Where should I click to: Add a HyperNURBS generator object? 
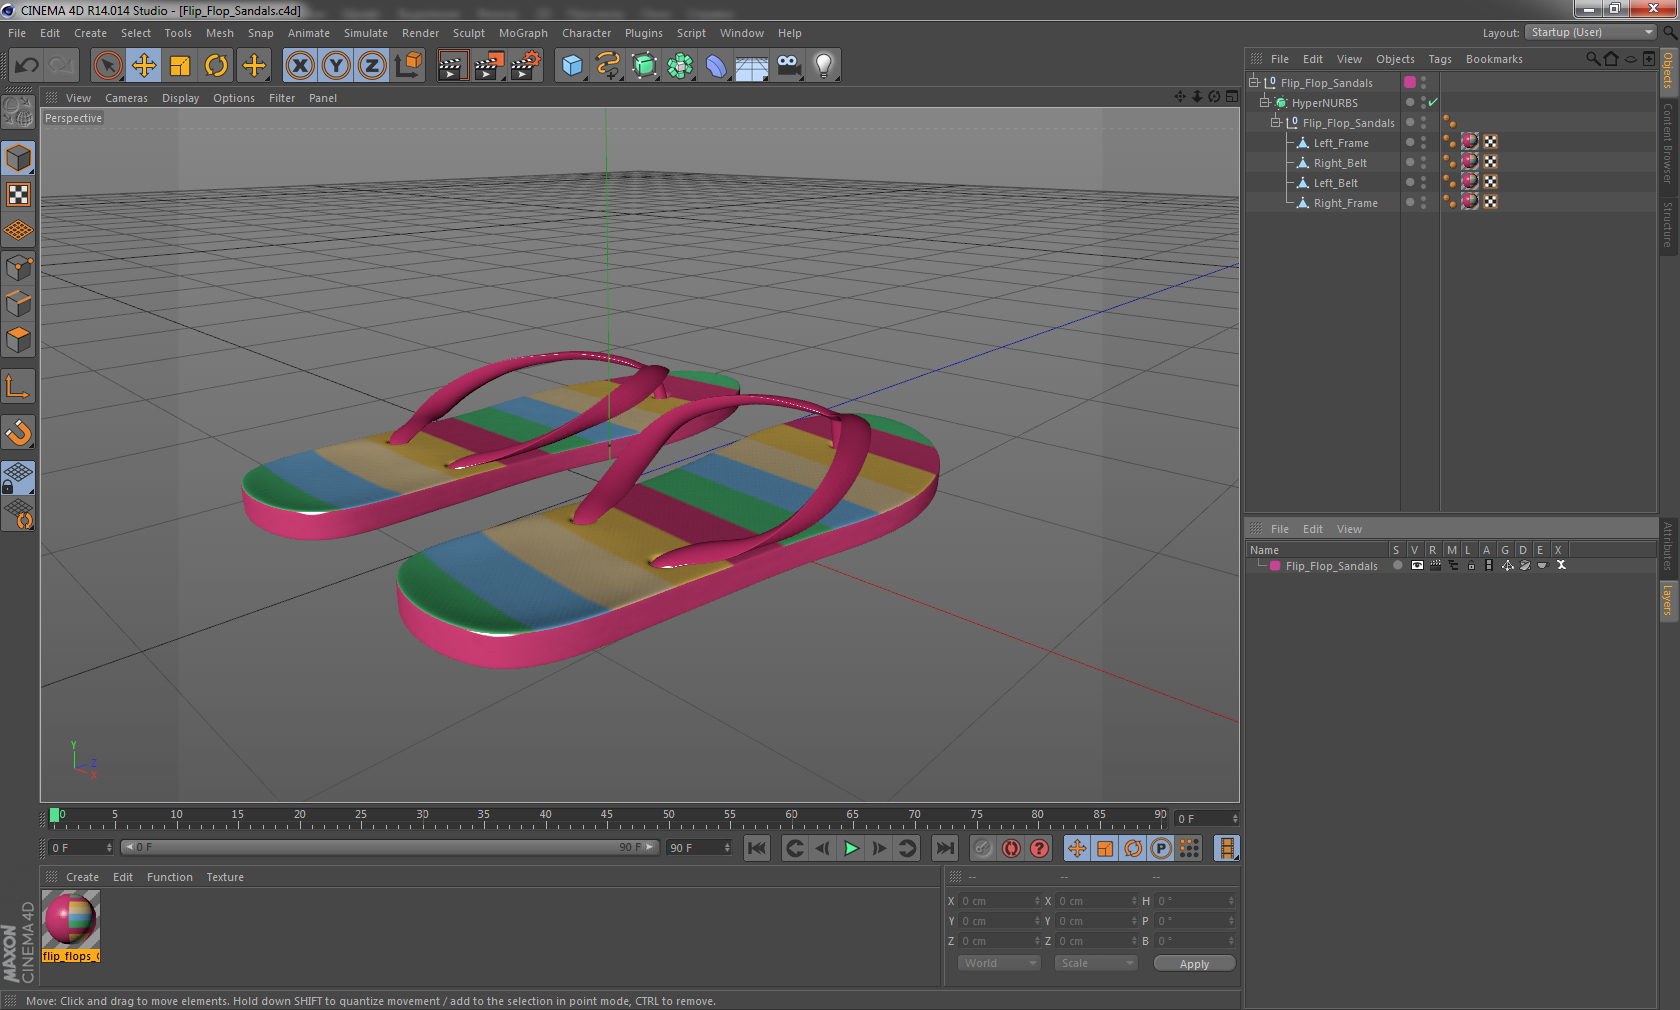click(644, 66)
